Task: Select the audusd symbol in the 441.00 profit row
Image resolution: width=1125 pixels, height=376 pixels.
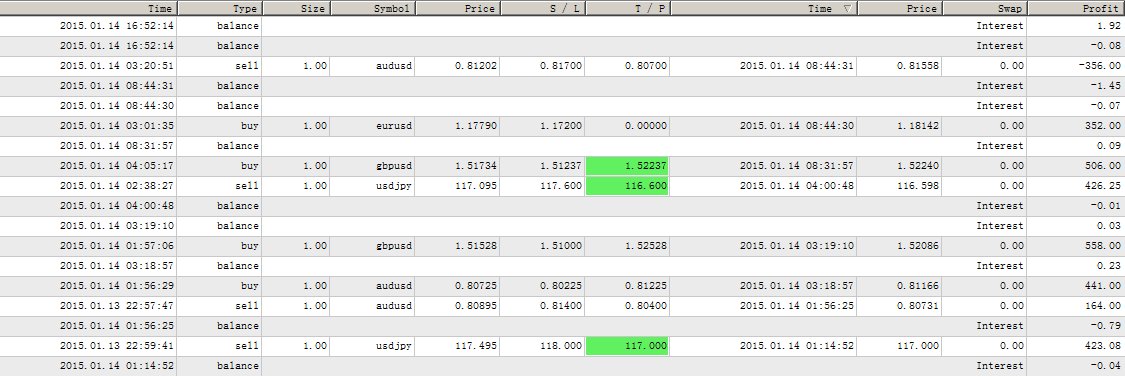Action: 394,286
